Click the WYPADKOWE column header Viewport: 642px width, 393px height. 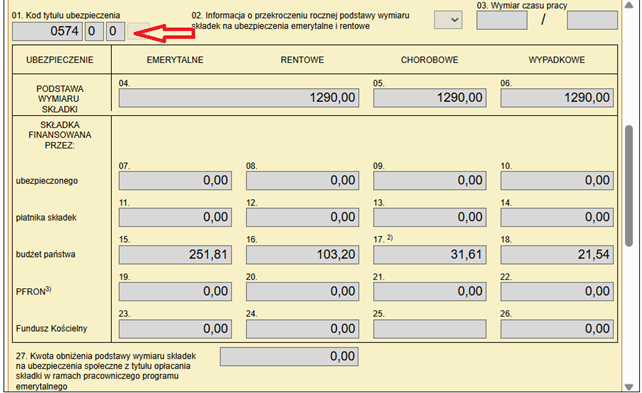click(x=557, y=60)
